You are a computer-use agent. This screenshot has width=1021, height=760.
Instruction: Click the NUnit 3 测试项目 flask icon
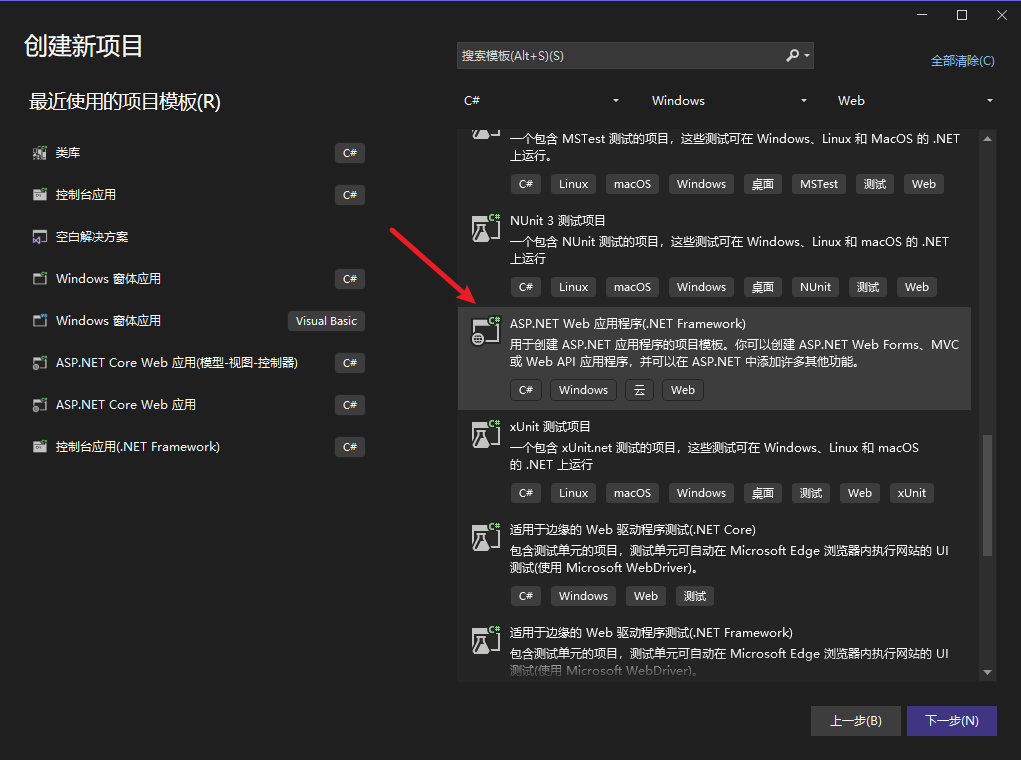coord(486,228)
